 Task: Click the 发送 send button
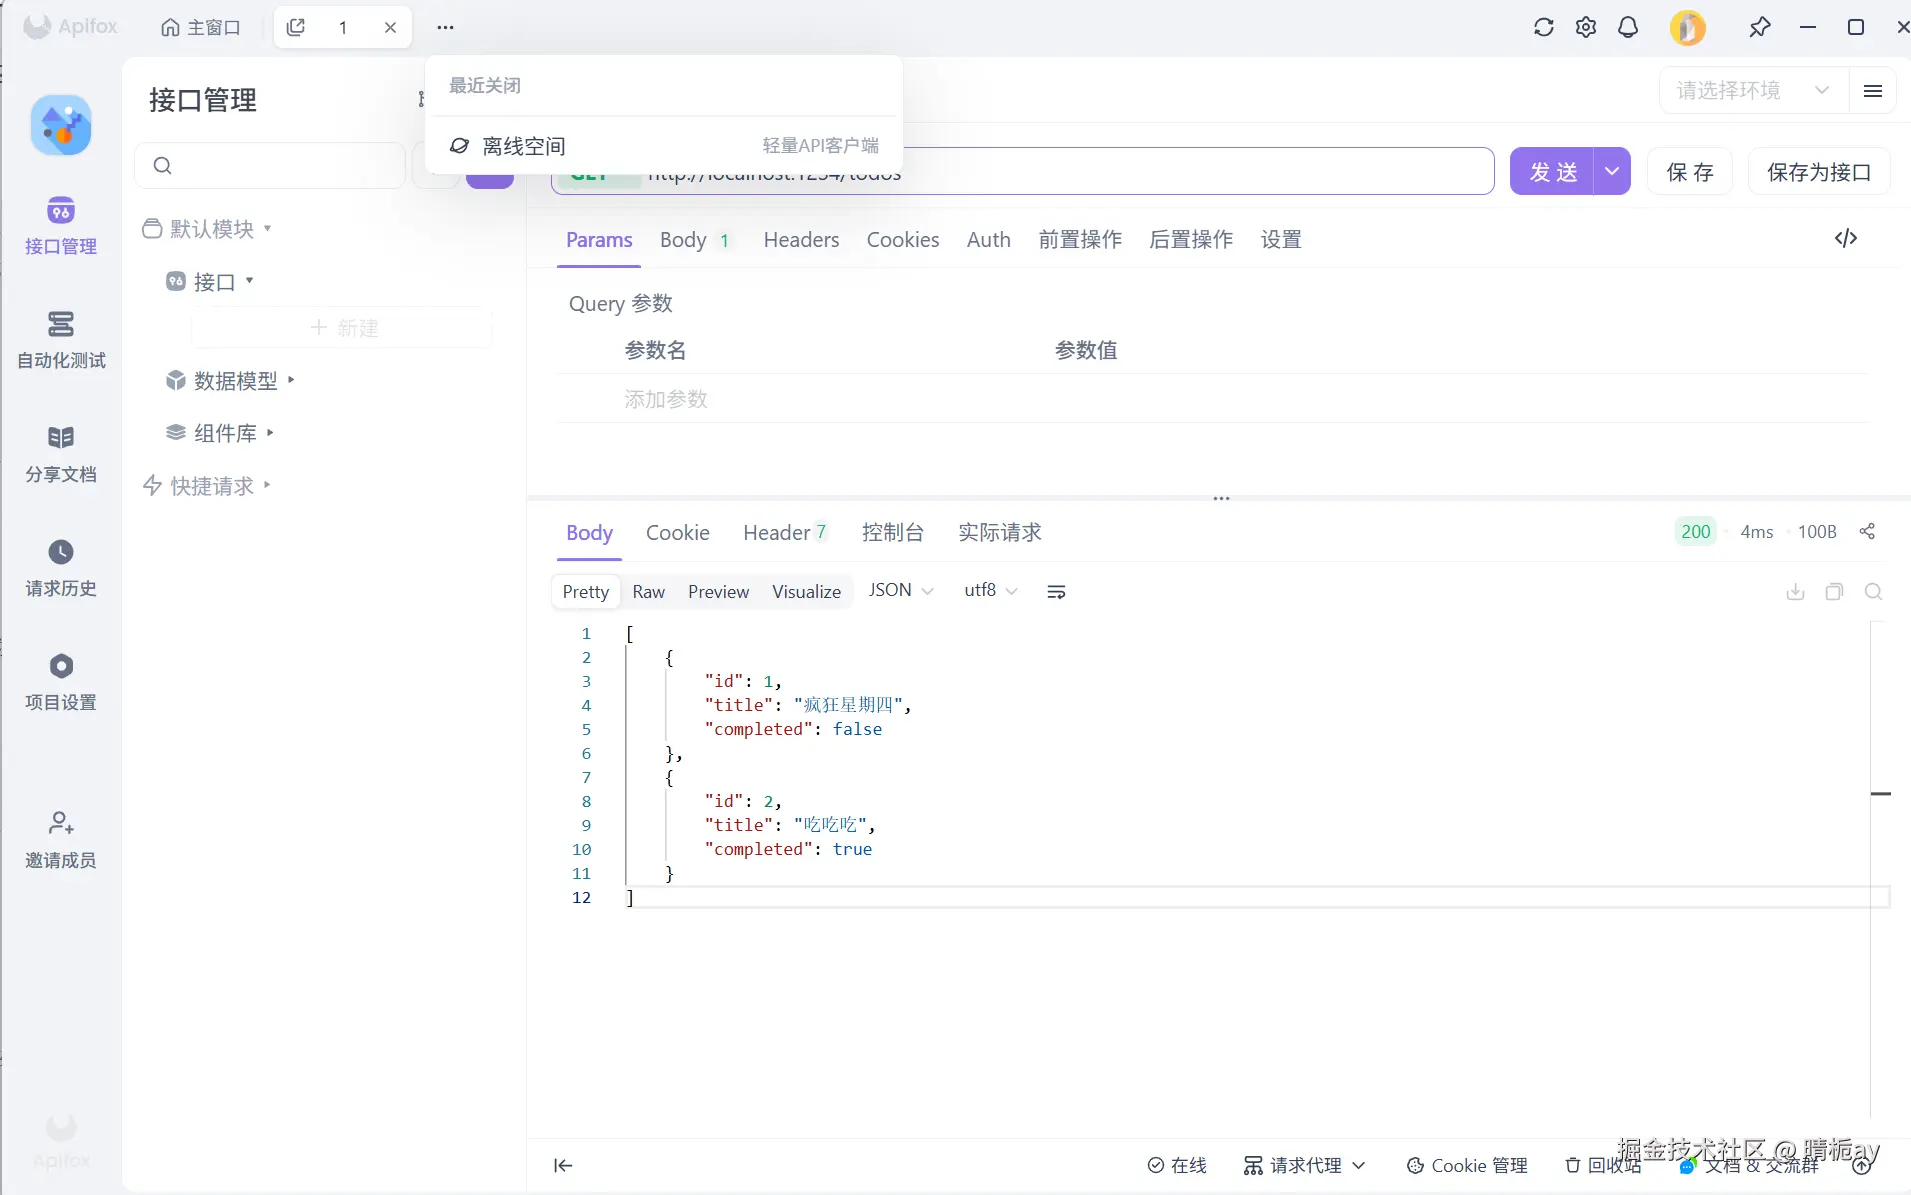pyautogui.click(x=1552, y=171)
